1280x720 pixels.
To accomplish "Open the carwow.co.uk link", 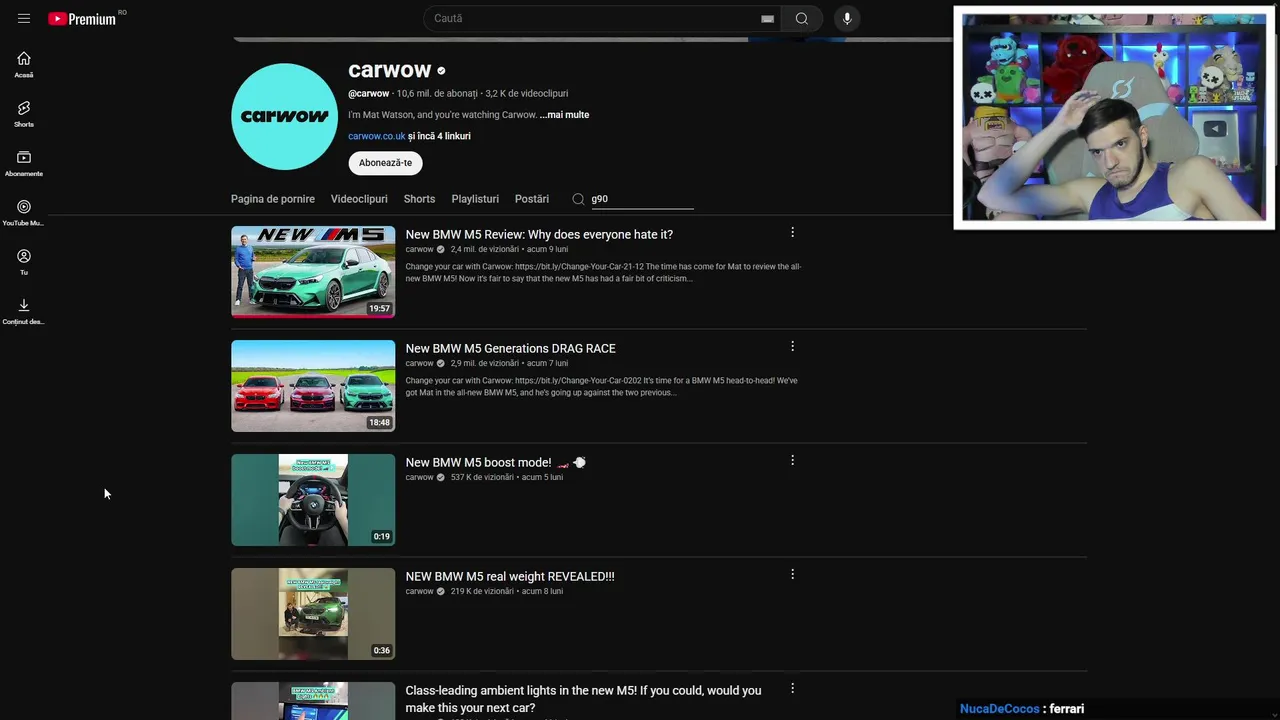I will pos(377,136).
